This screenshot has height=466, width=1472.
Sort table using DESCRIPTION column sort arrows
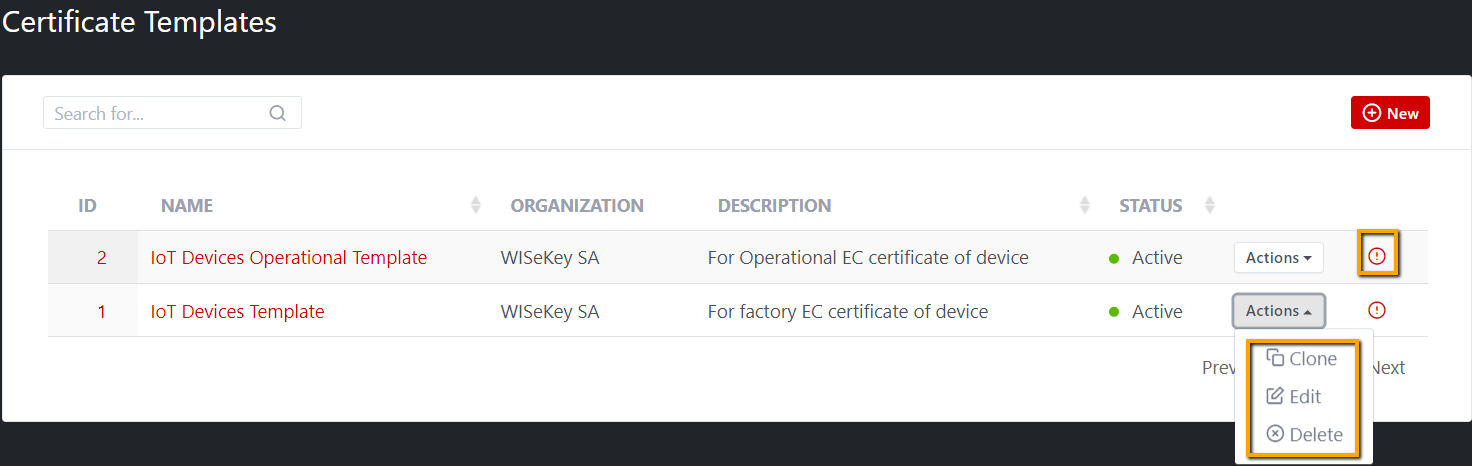[1085, 205]
